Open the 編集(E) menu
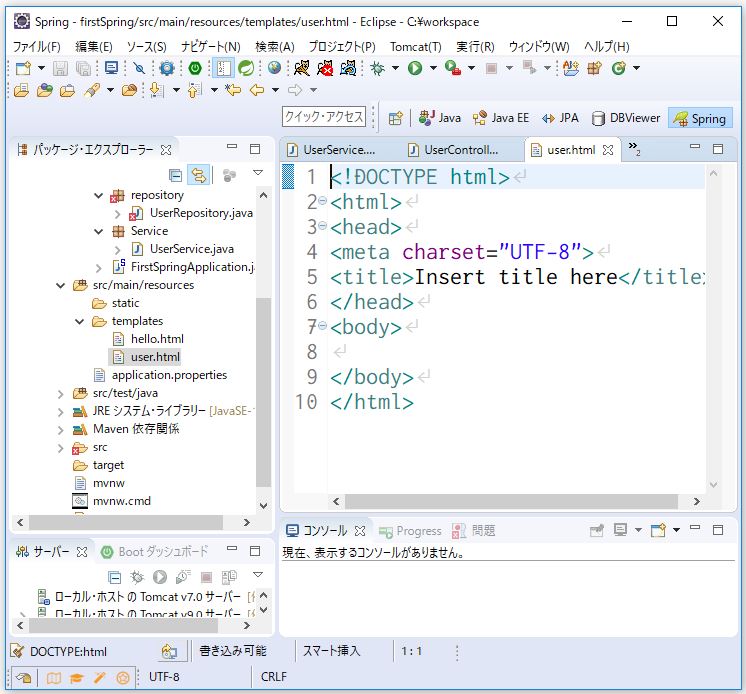Viewport: 746px width, 694px height. (x=94, y=47)
